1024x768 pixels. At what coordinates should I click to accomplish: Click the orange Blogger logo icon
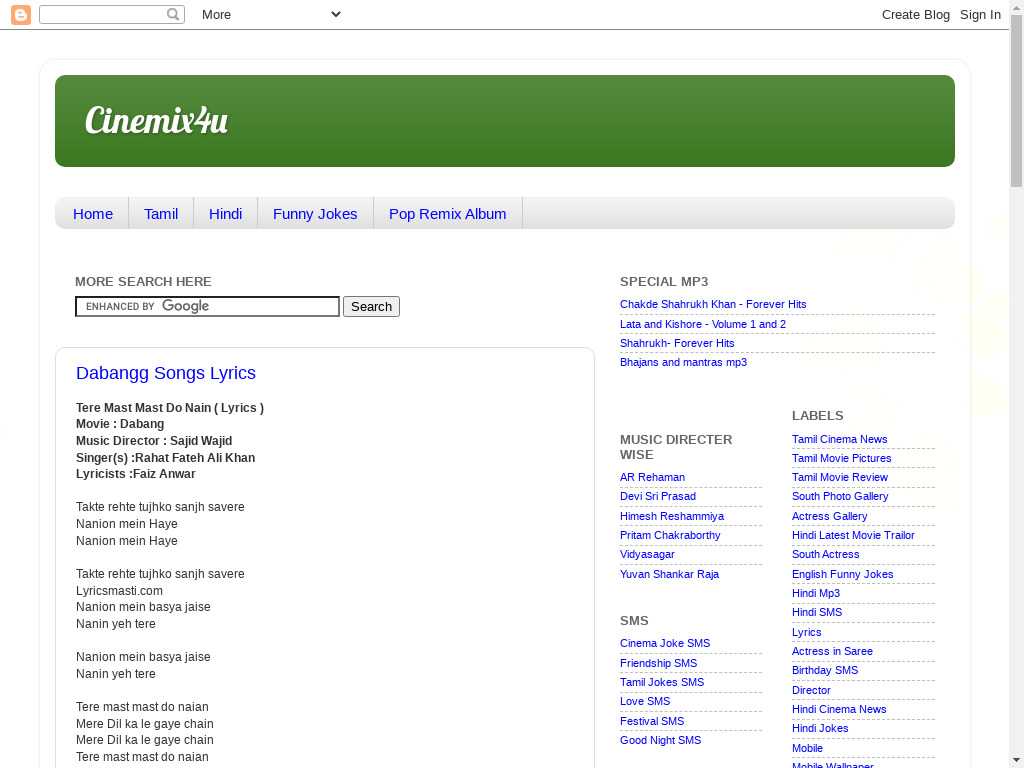pyautogui.click(x=21, y=14)
